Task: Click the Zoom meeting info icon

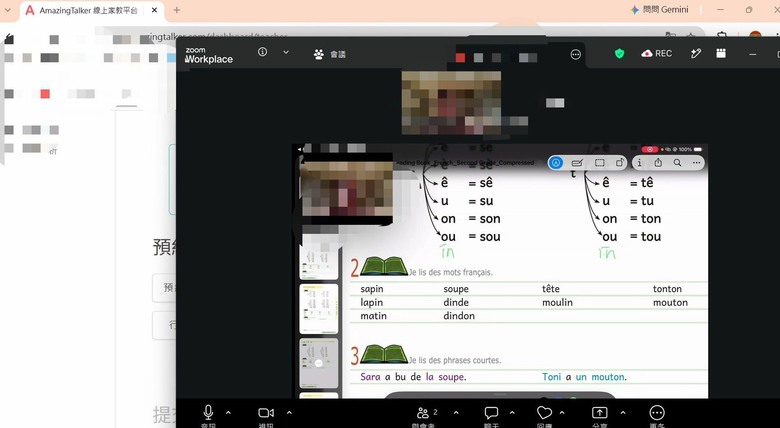Action: [x=263, y=52]
